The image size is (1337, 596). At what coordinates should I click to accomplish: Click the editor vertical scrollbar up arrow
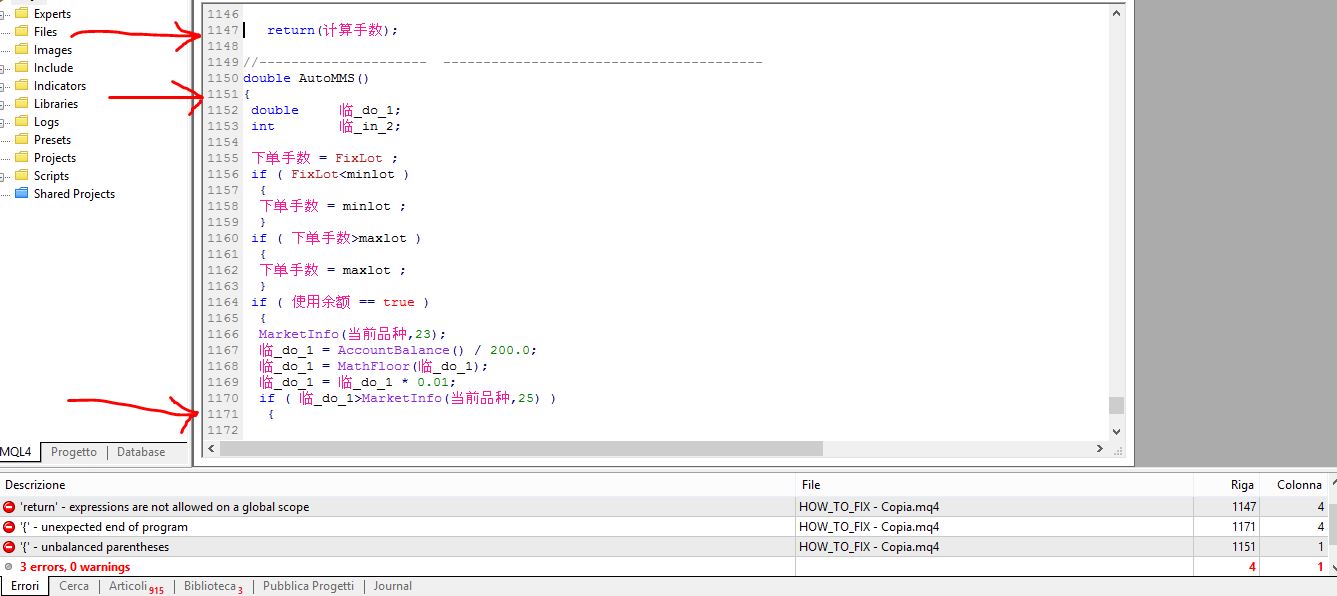tap(1117, 11)
